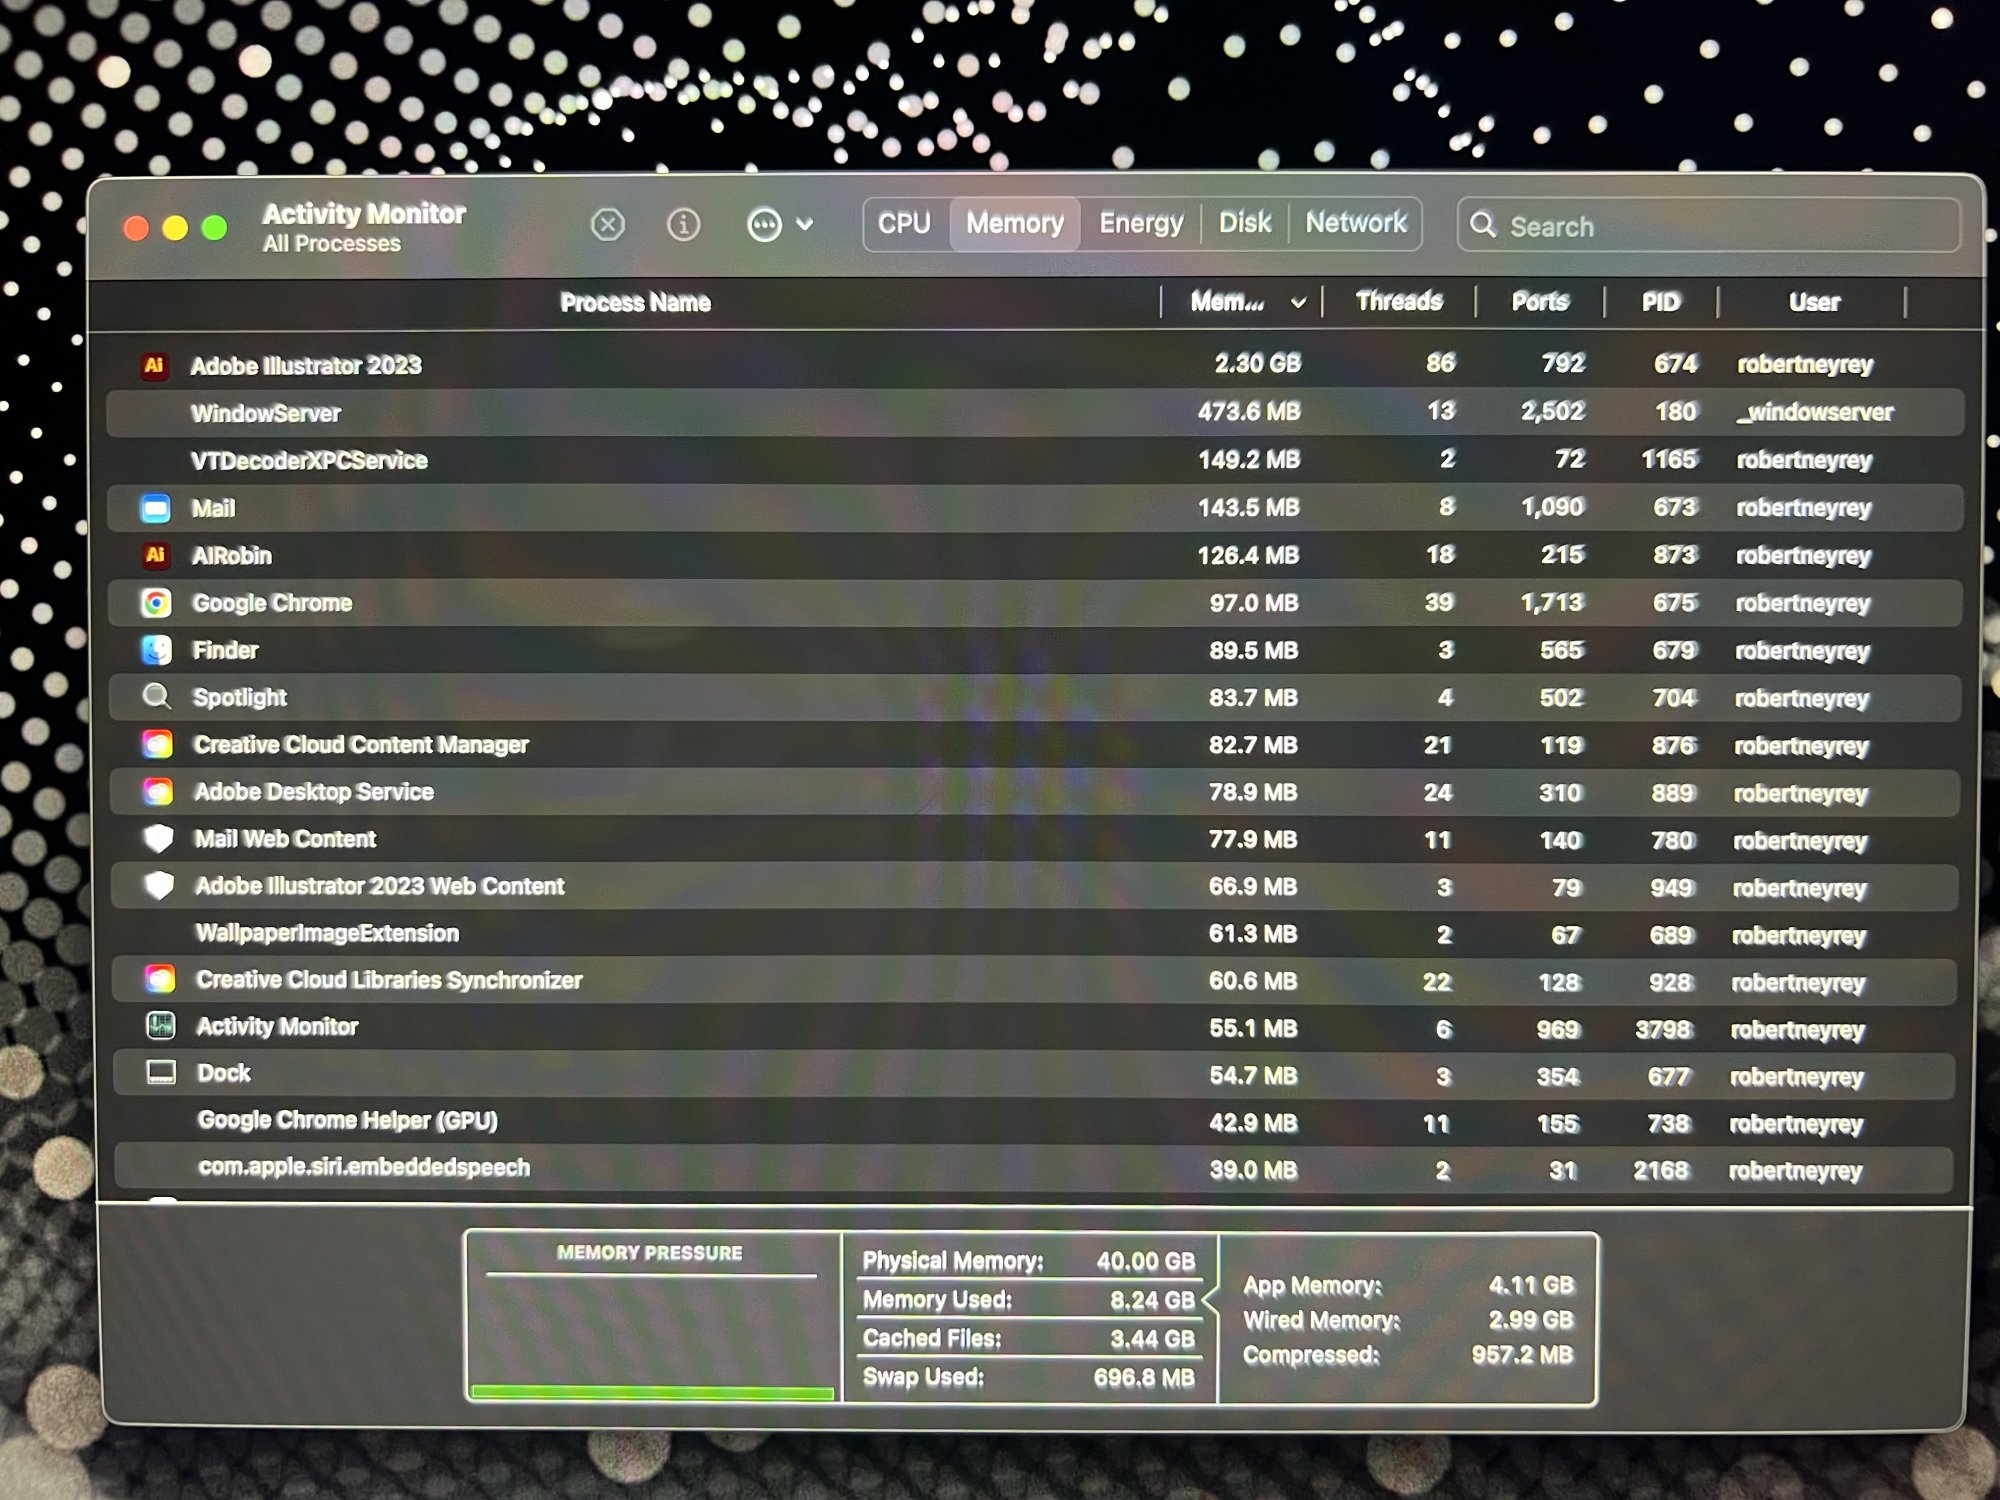Toggle sort arrow on Memory column
The width and height of the screenshot is (2000, 1500).
coord(1298,302)
